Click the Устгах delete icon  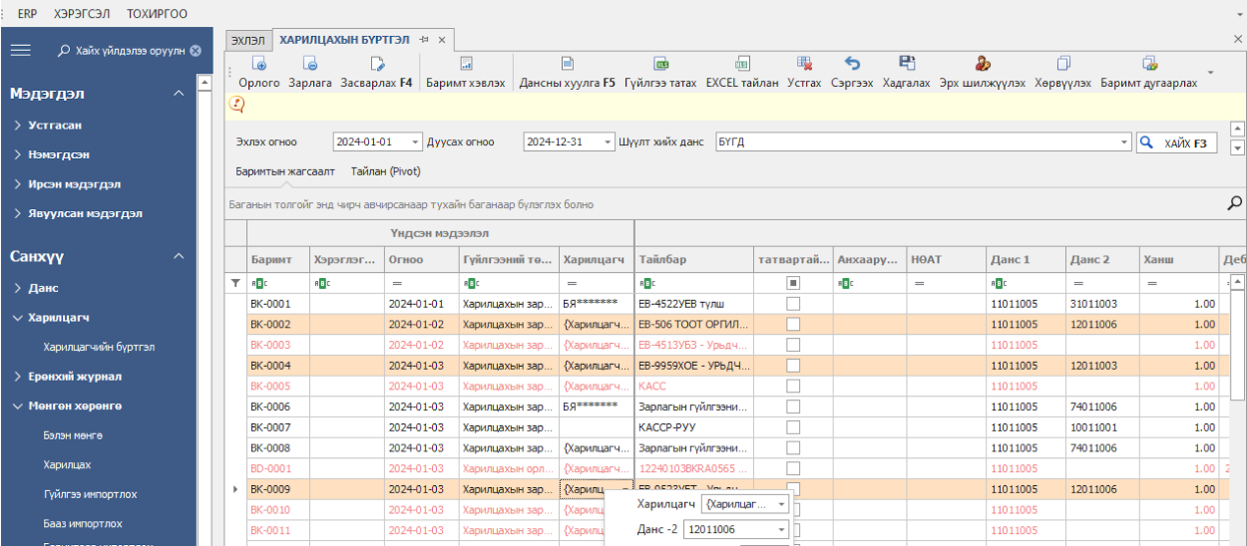(804, 64)
